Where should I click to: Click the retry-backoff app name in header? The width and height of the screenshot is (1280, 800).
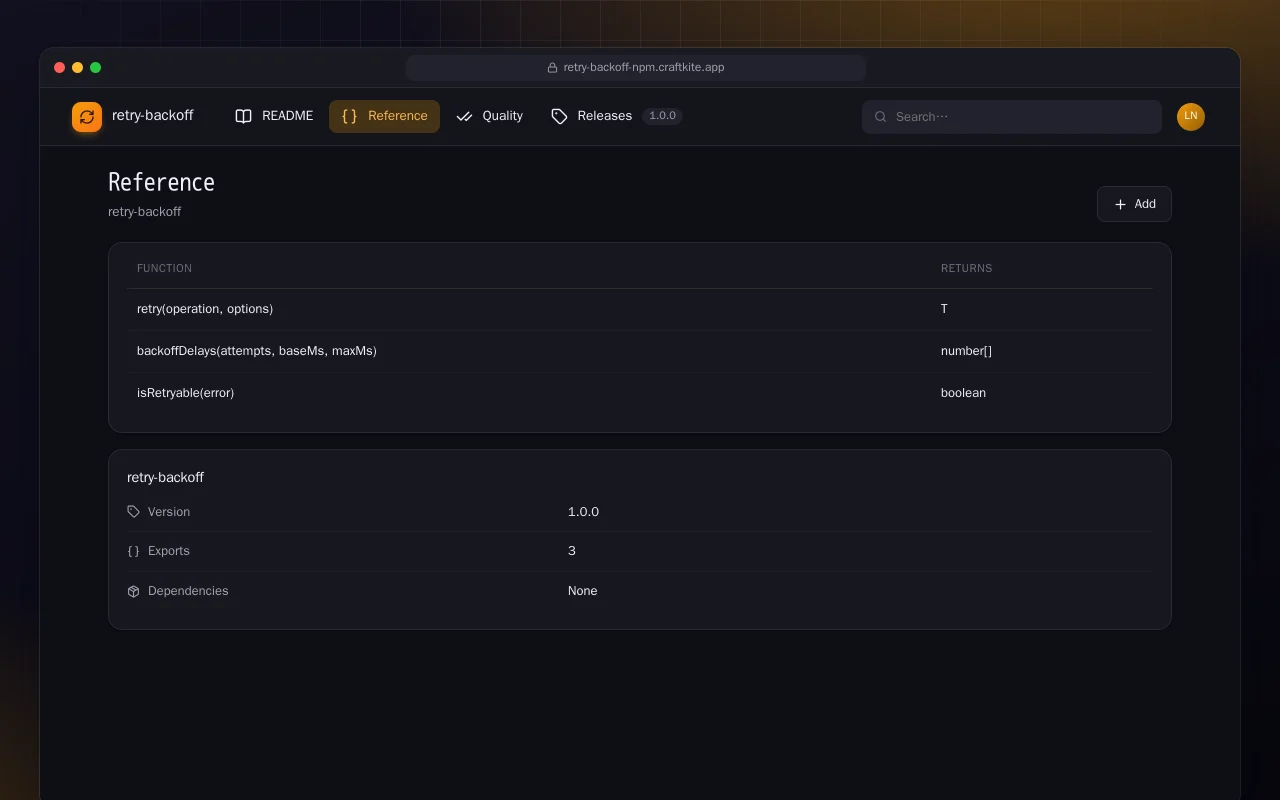point(153,116)
